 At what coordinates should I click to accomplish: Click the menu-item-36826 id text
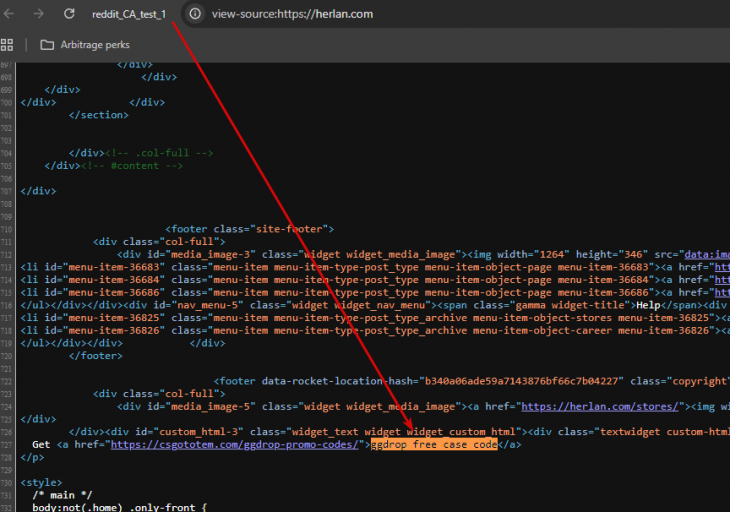pos(116,330)
